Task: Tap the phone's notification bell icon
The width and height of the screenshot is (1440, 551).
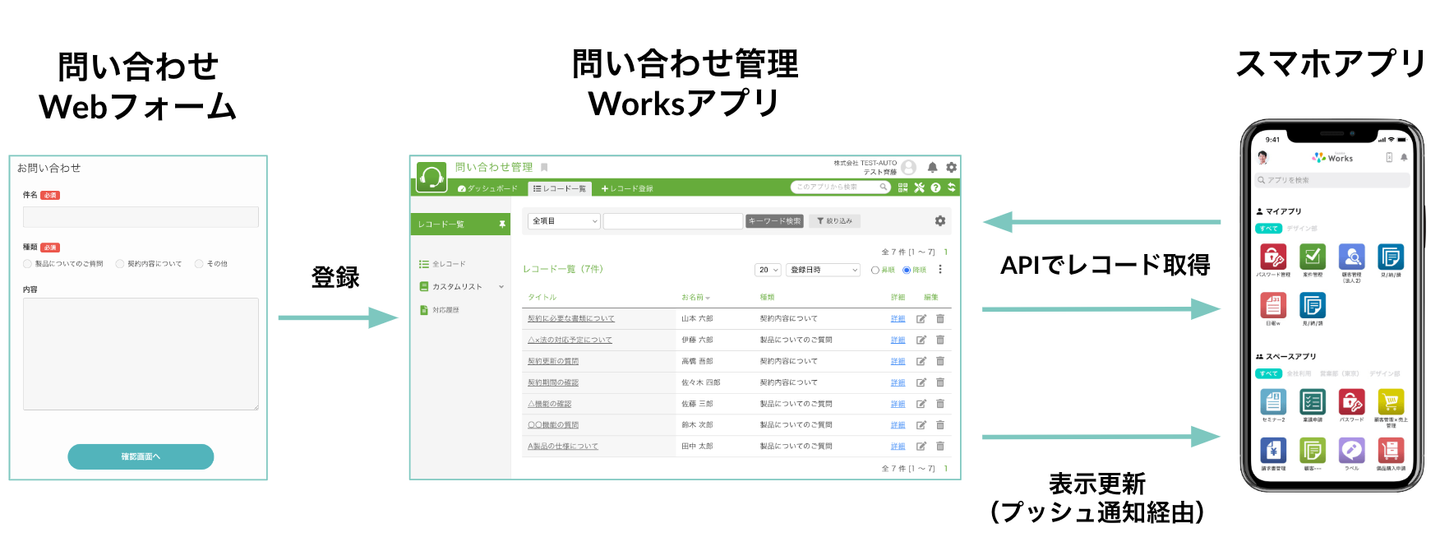Action: click(x=1404, y=158)
